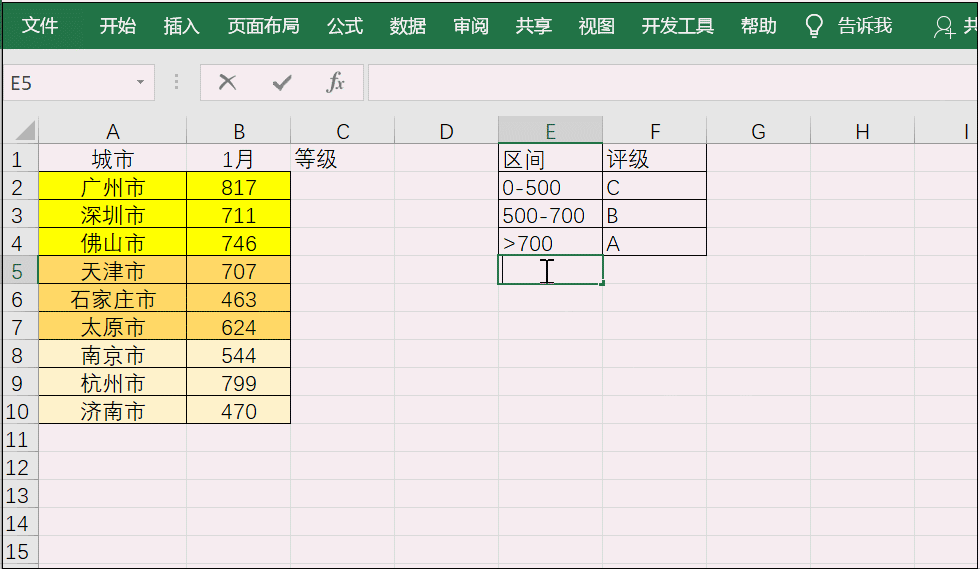Click the 告诉我 search box

pyautogui.click(x=865, y=26)
